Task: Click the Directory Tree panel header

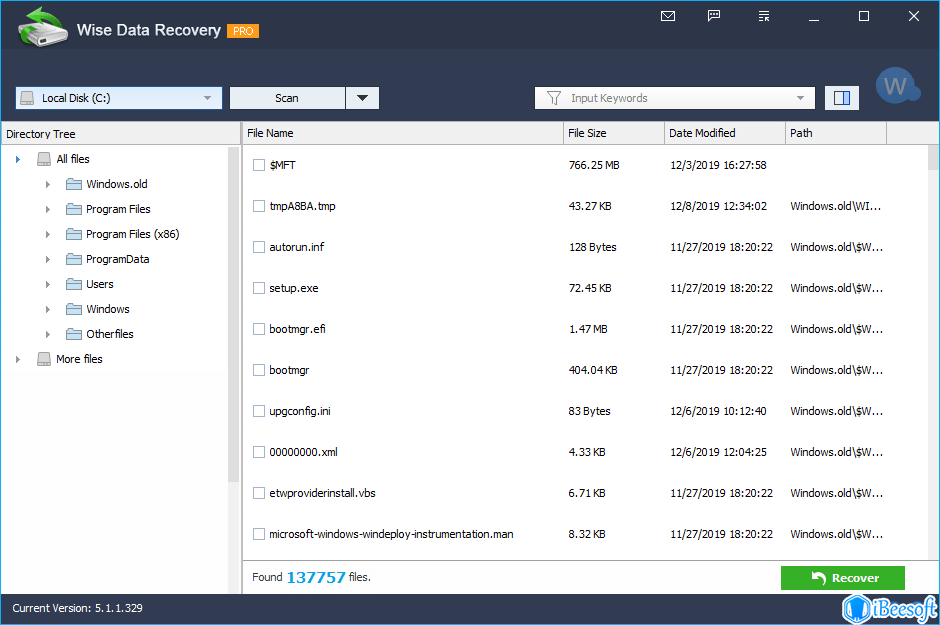Action: (x=120, y=134)
